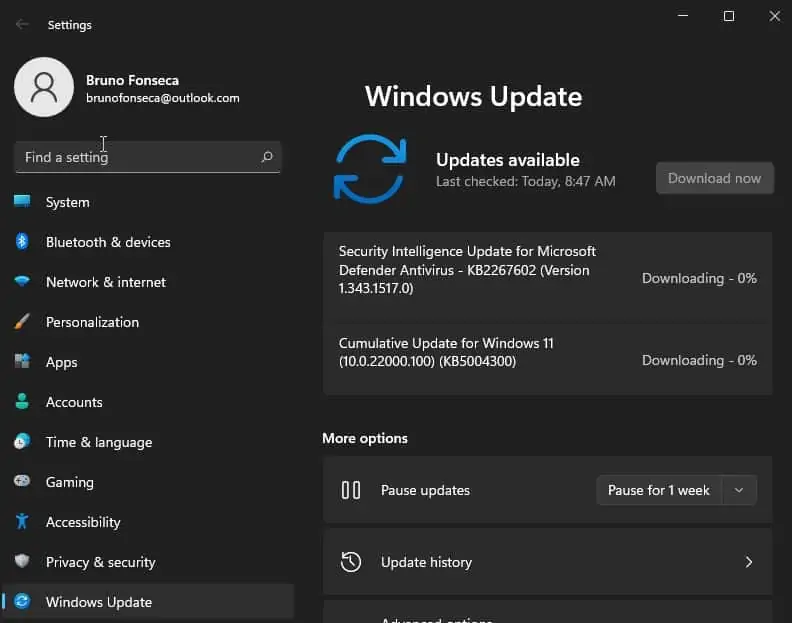Image resolution: width=792 pixels, height=623 pixels.
Task: Open System settings
Action: [x=148, y=202]
